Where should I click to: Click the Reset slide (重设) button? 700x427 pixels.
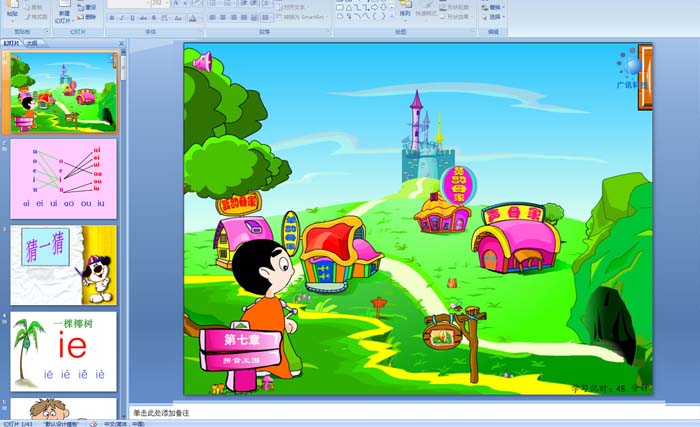tap(87, 7)
